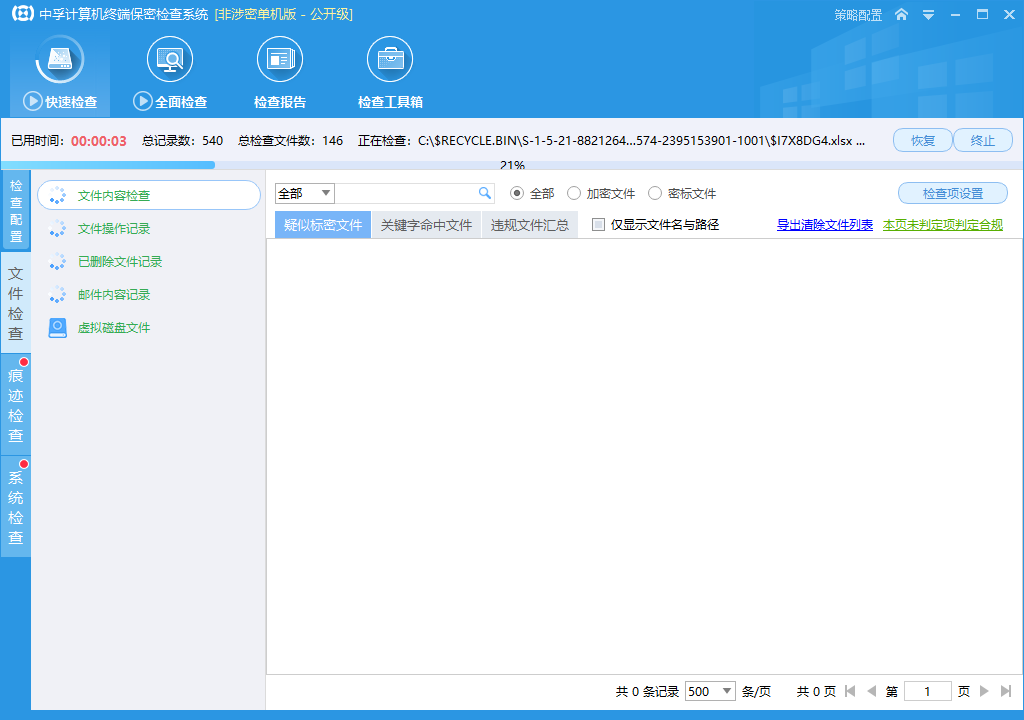Open the 检查报告 report icon
The width and height of the screenshot is (1024, 720).
280,59
